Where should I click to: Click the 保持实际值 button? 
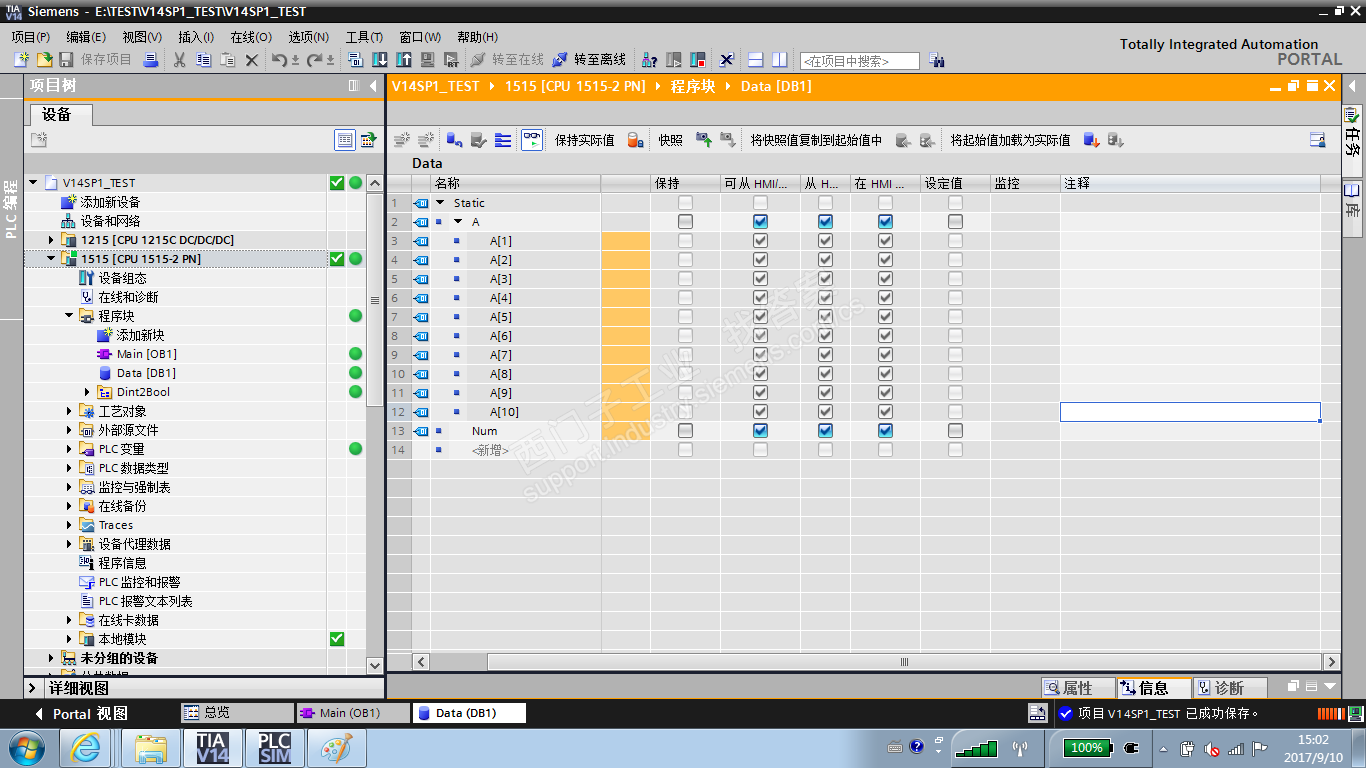585,140
